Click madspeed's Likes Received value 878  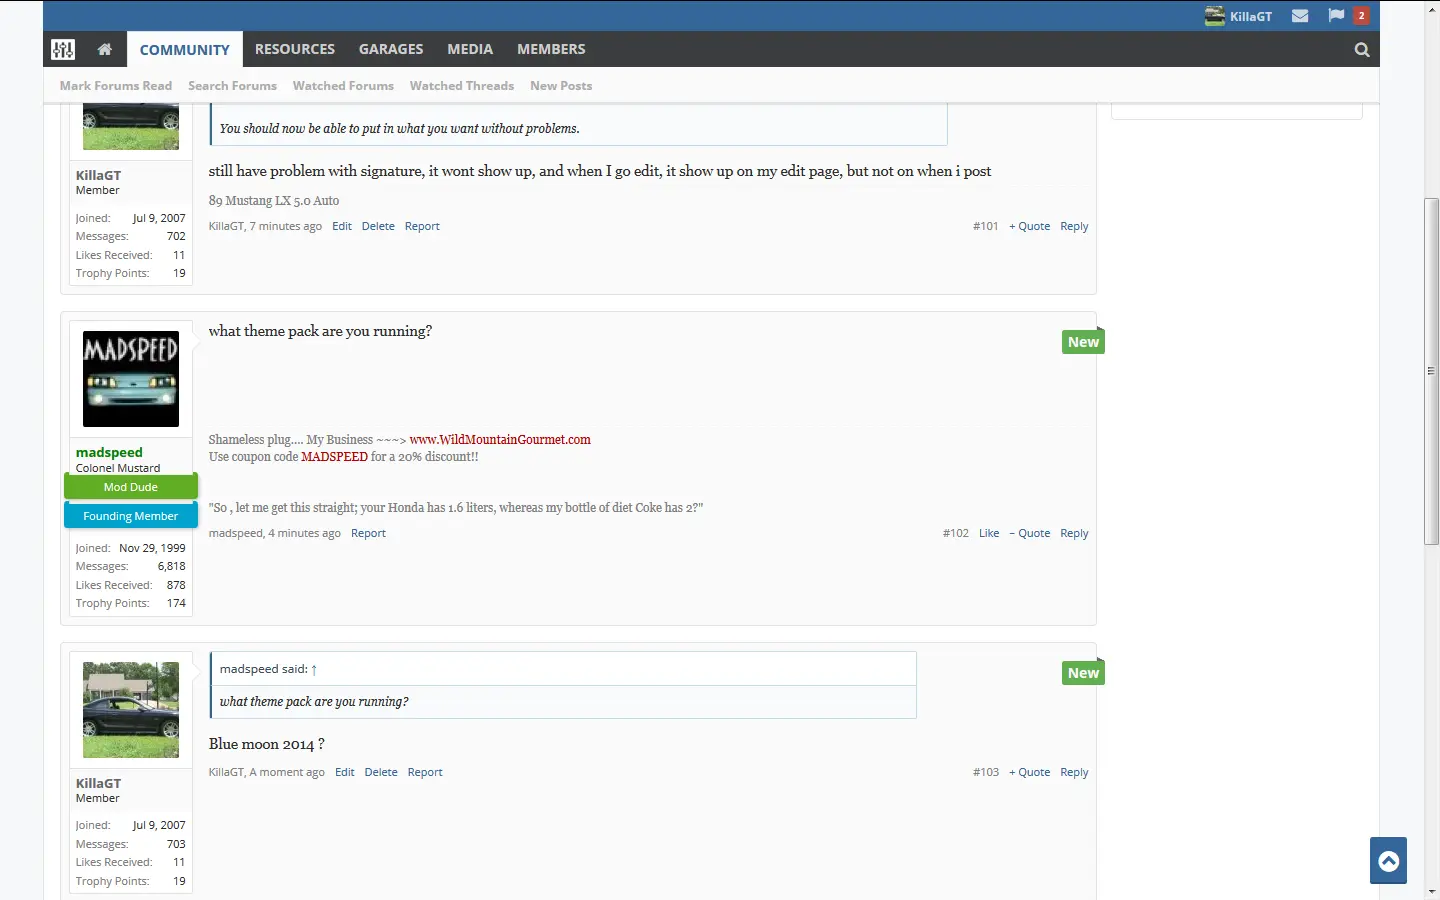coord(176,585)
